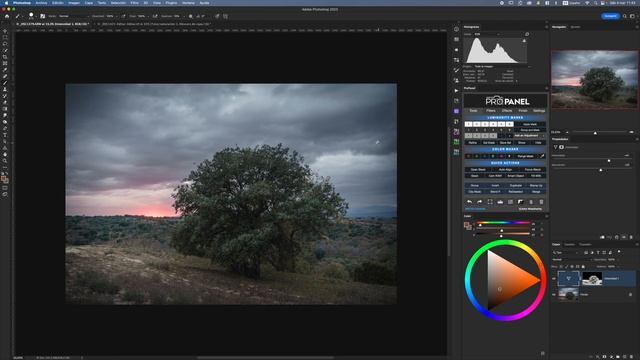Open Histogram panel options menu
640x360 pixels.
coord(547,27)
